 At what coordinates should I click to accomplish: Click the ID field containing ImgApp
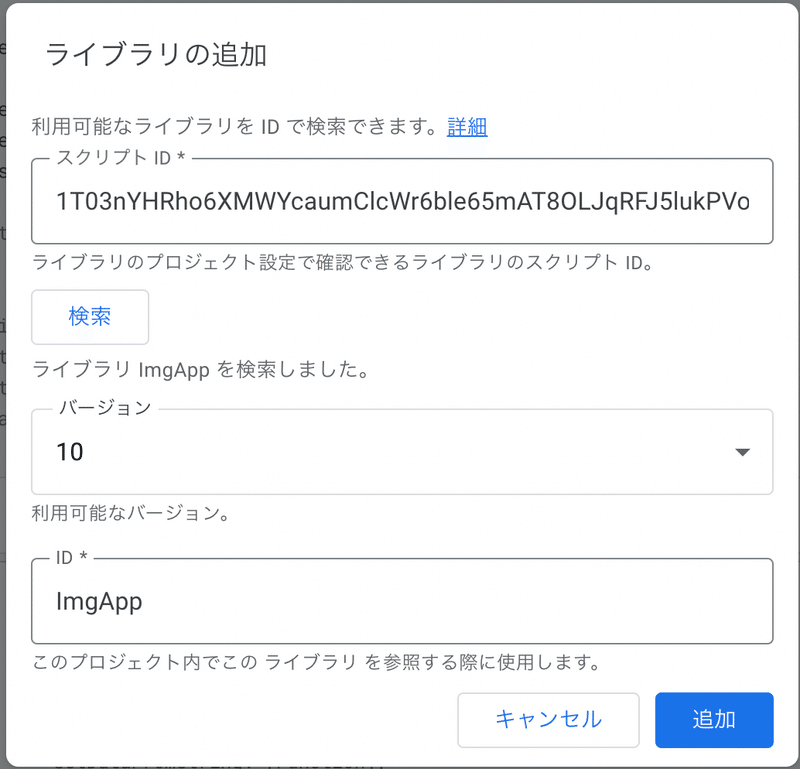tap(402, 601)
